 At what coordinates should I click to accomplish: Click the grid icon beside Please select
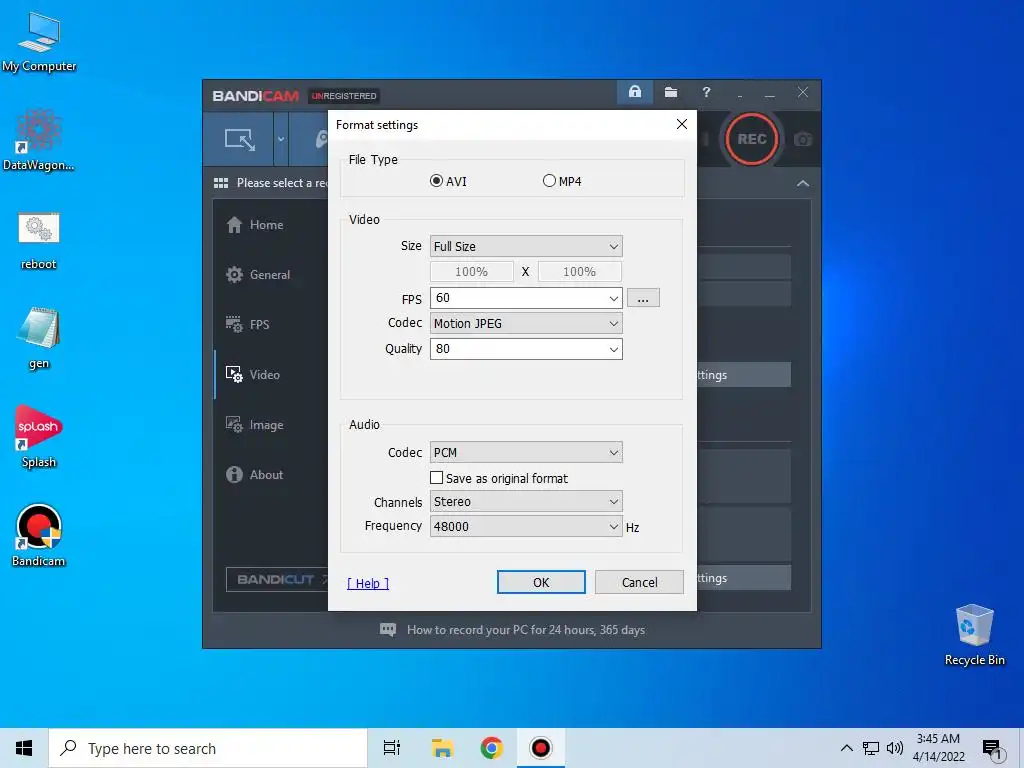pyautogui.click(x=221, y=183)
